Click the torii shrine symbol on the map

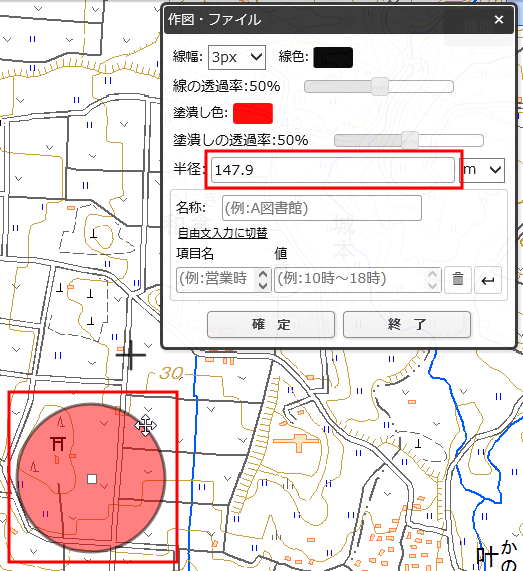[58, 444]
